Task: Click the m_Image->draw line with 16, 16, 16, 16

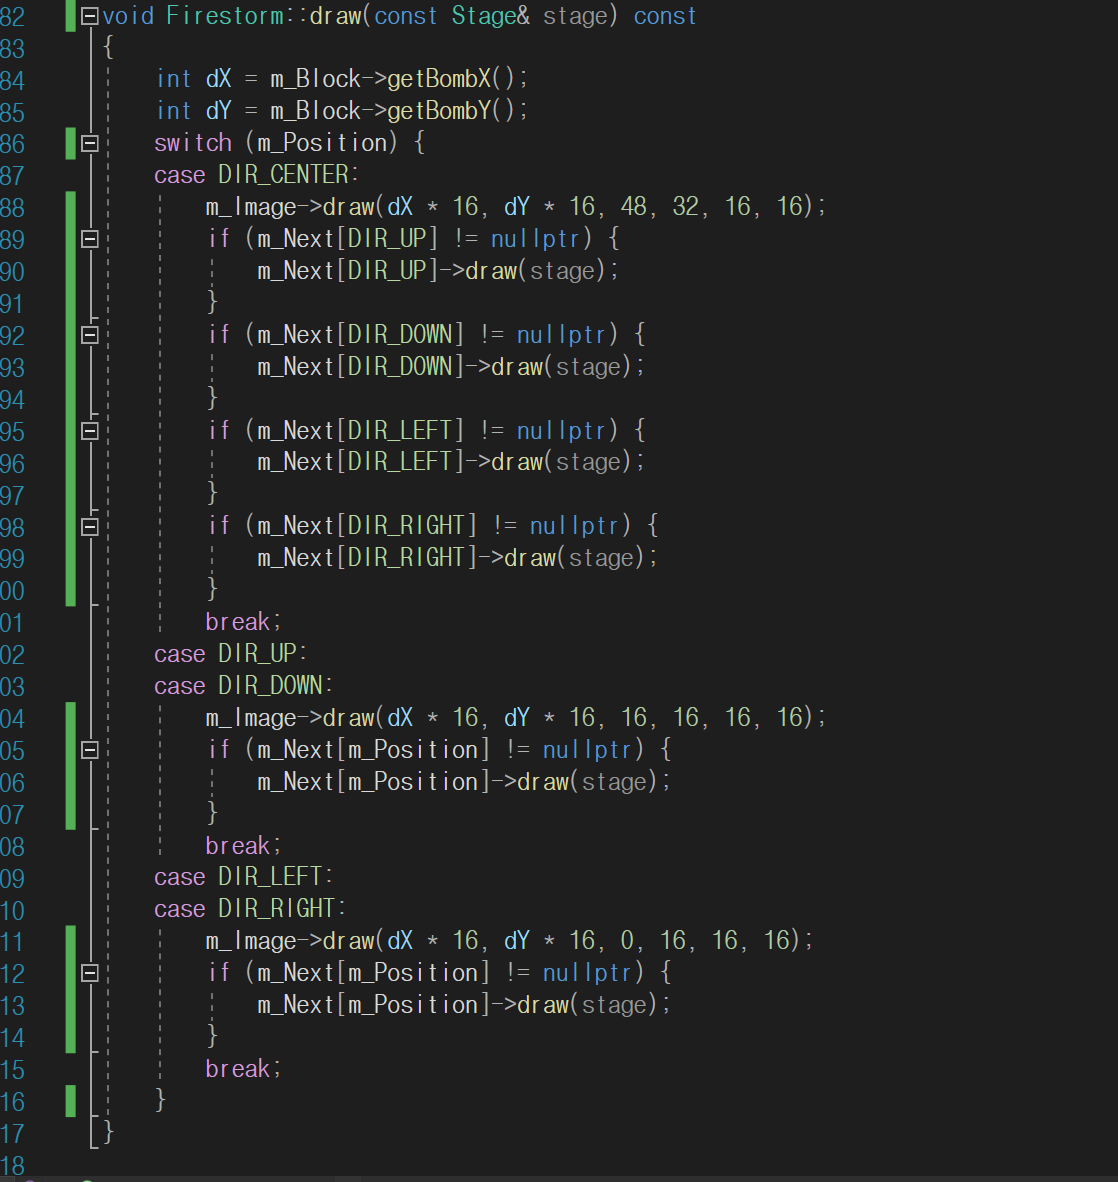Action: point(516,718)
